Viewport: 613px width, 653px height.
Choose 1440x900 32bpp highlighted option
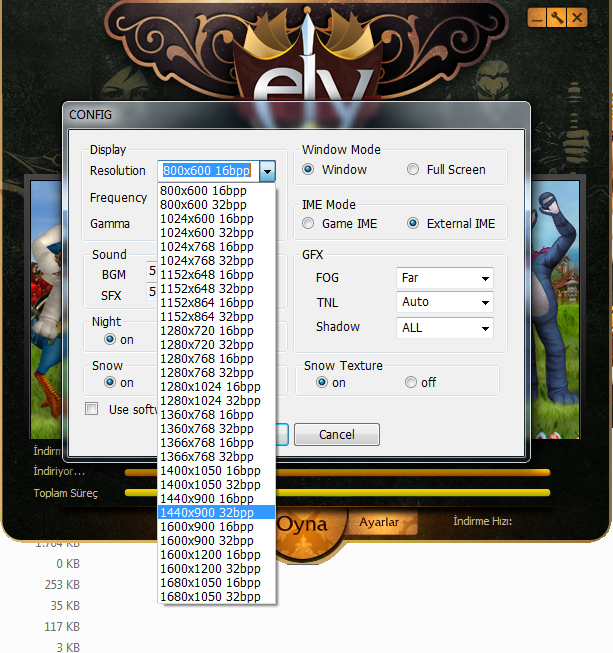click(217, 513)
